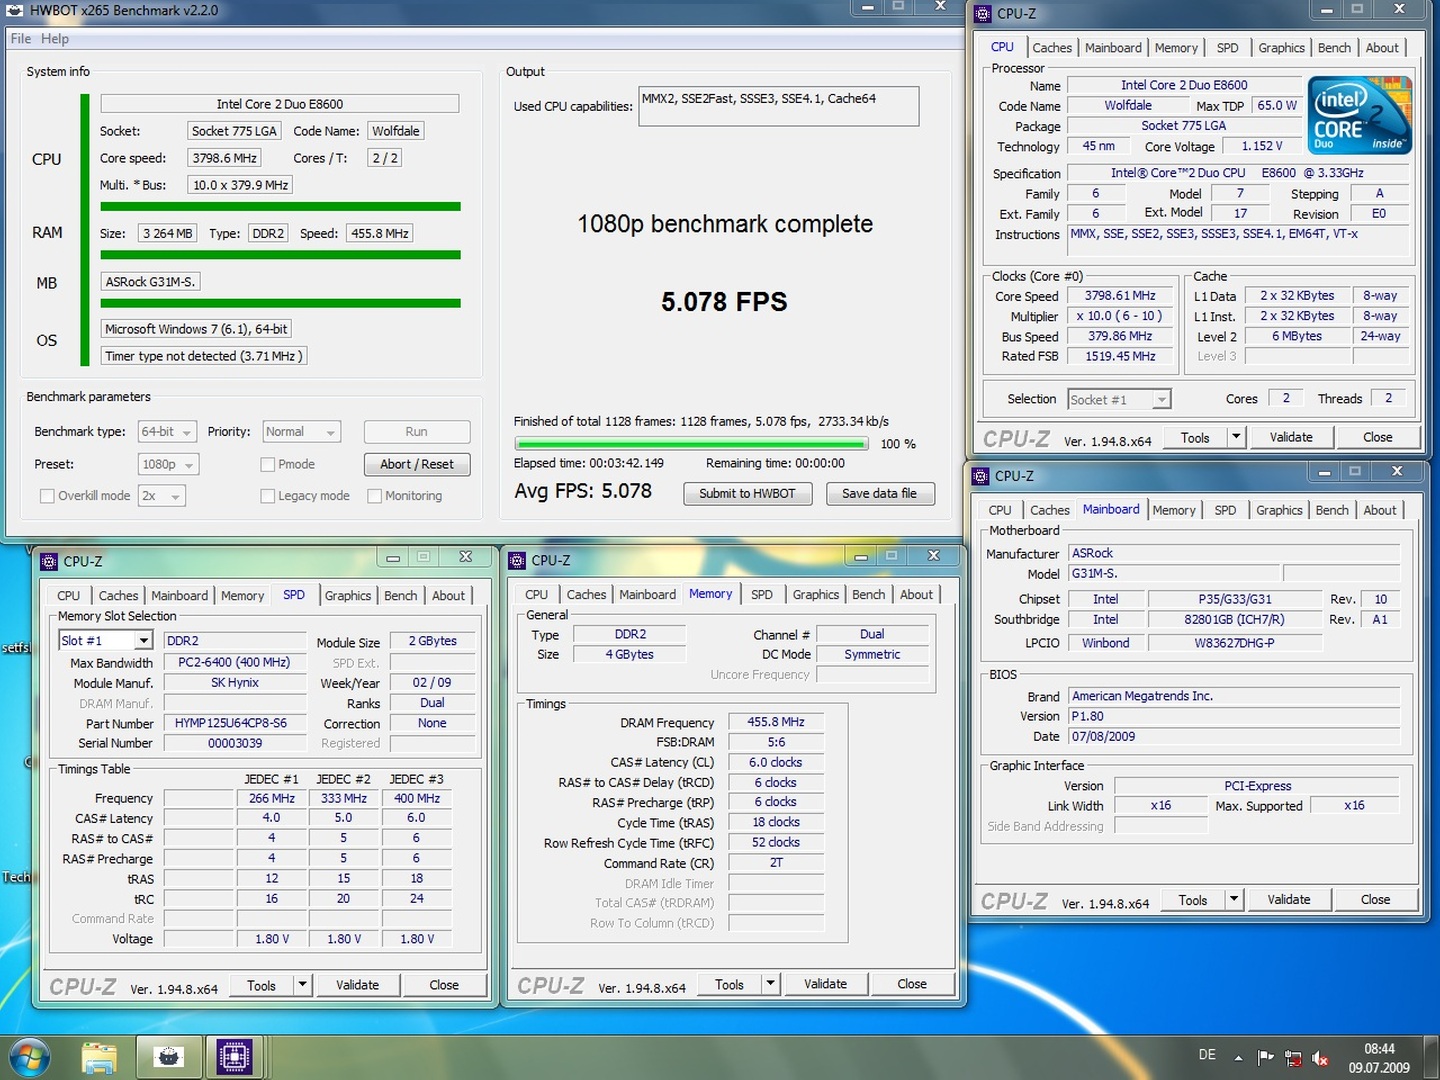The image size is (1440, 1080).
Task: Click Validate in the CPU window
Action: pyautogui.click(x=1291, y=437)
